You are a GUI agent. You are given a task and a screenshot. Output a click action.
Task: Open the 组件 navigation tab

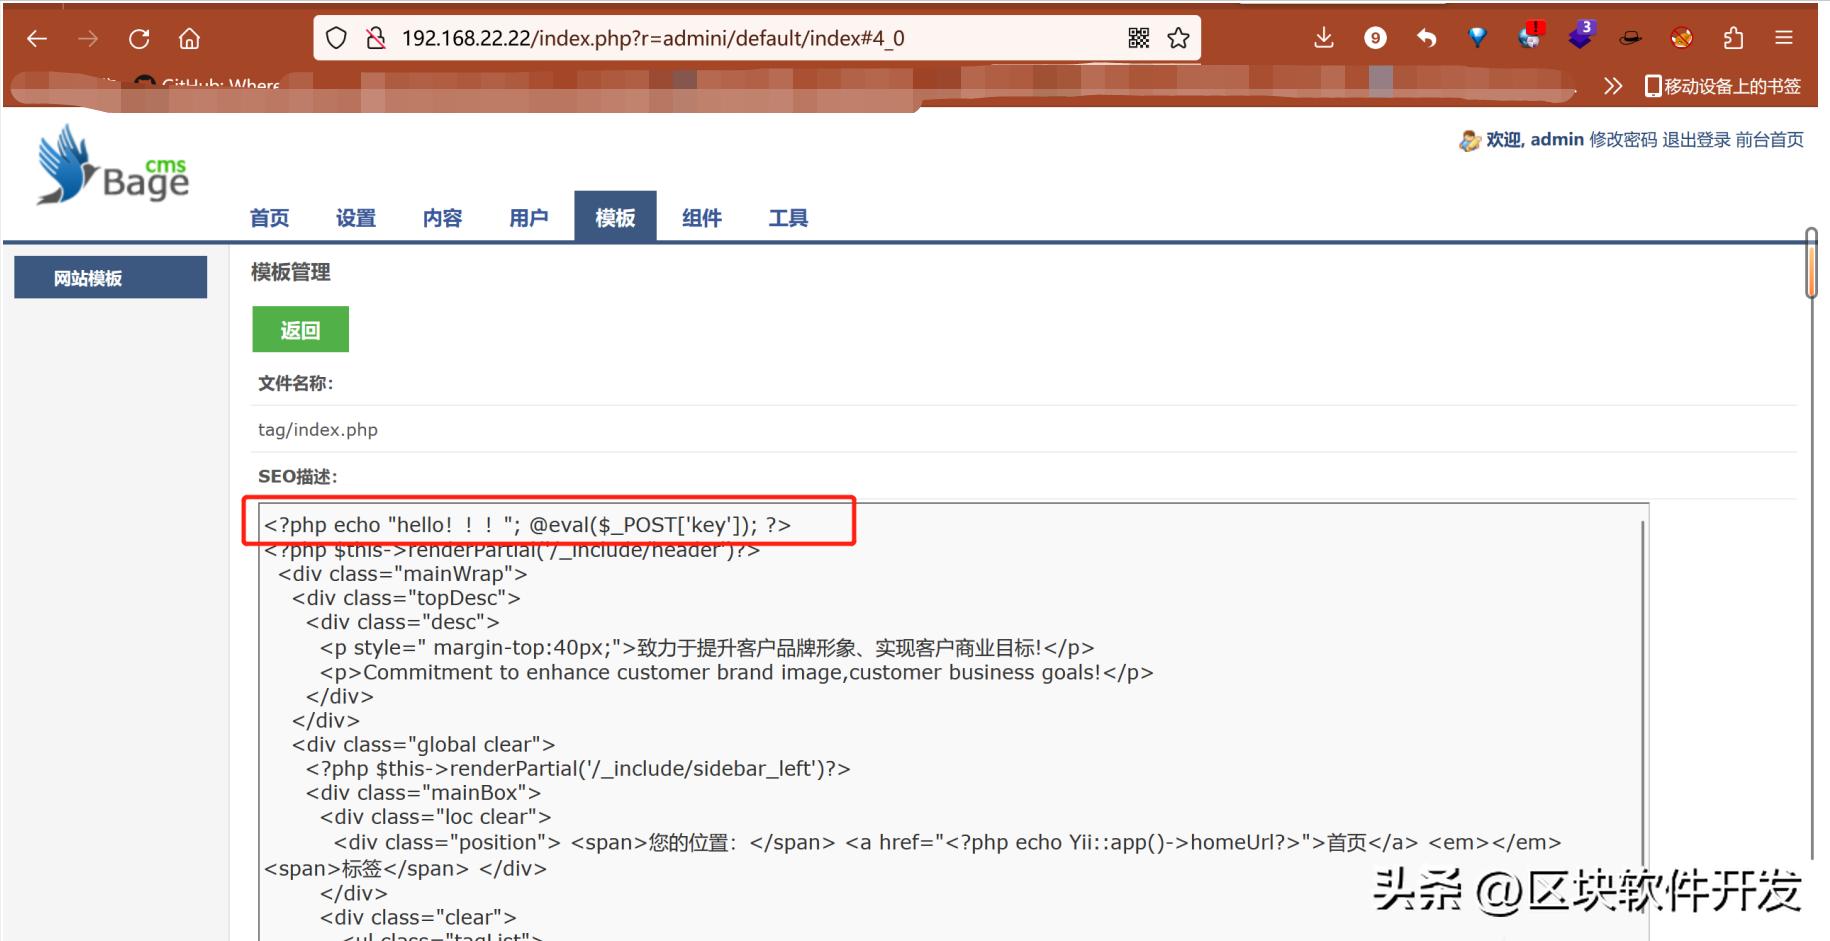coord(702,218)
